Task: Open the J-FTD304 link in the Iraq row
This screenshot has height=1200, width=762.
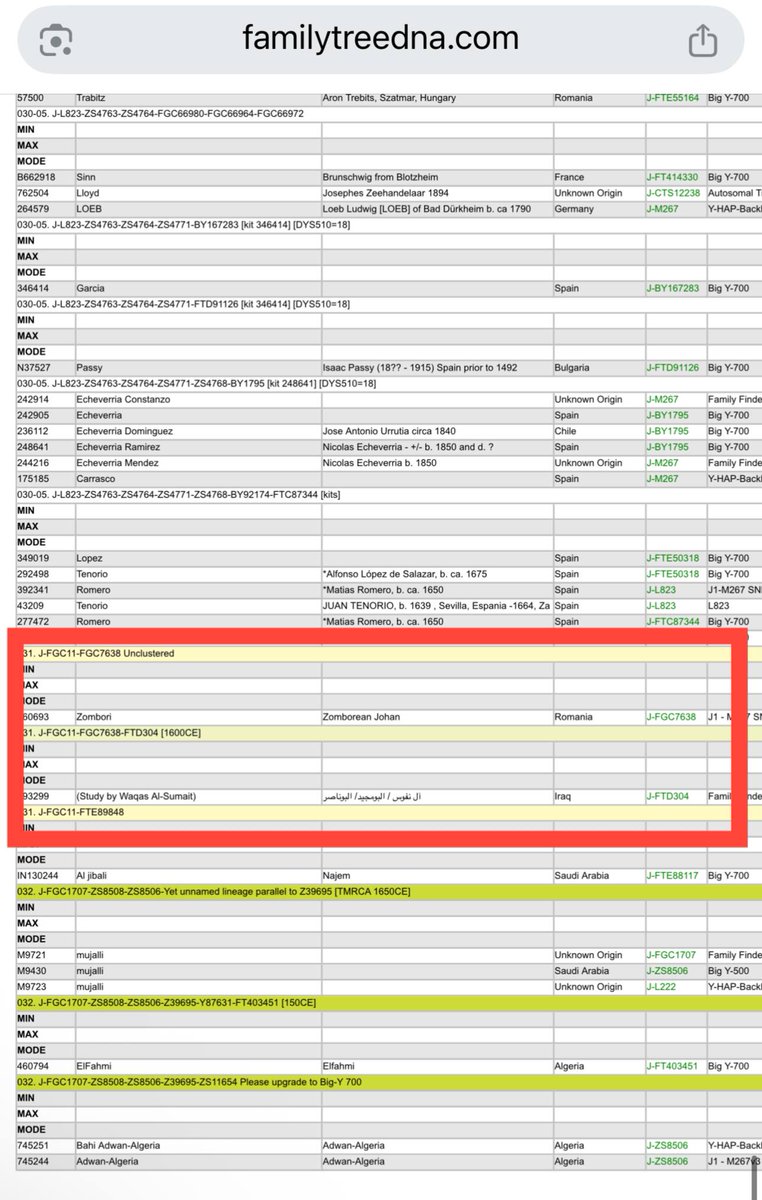Action: (668, 797)
